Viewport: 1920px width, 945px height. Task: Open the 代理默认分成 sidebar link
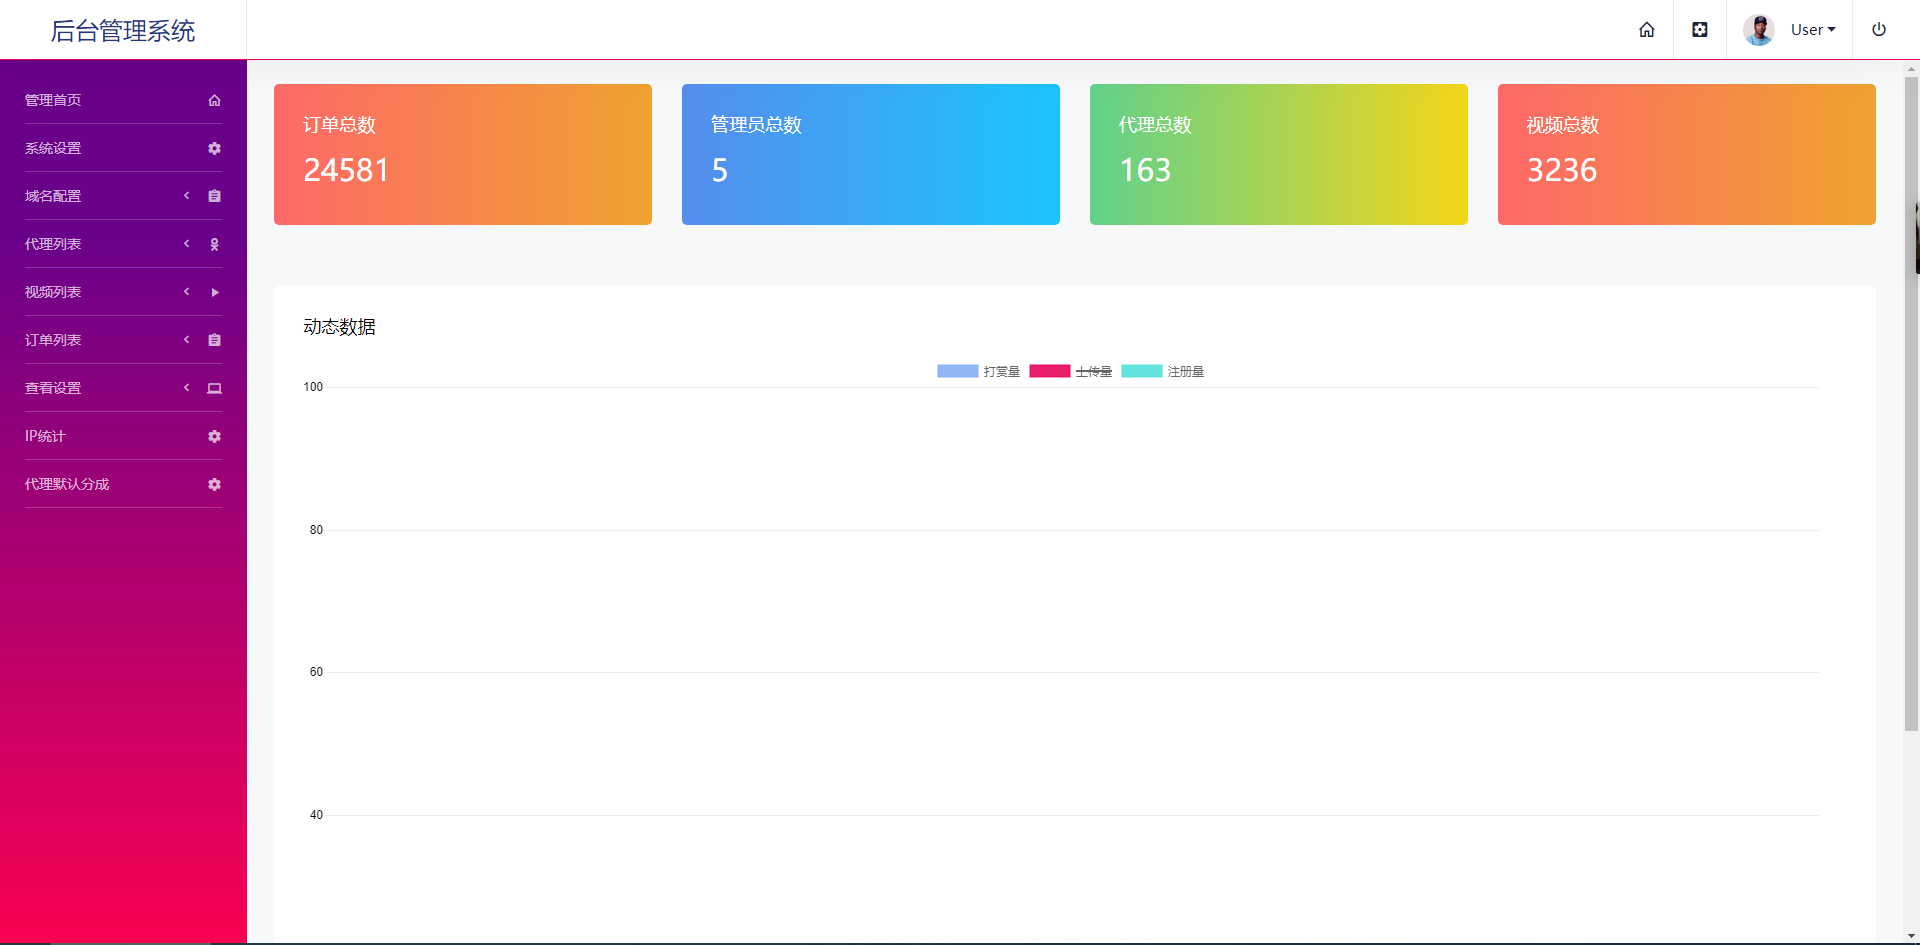(123, 484)
